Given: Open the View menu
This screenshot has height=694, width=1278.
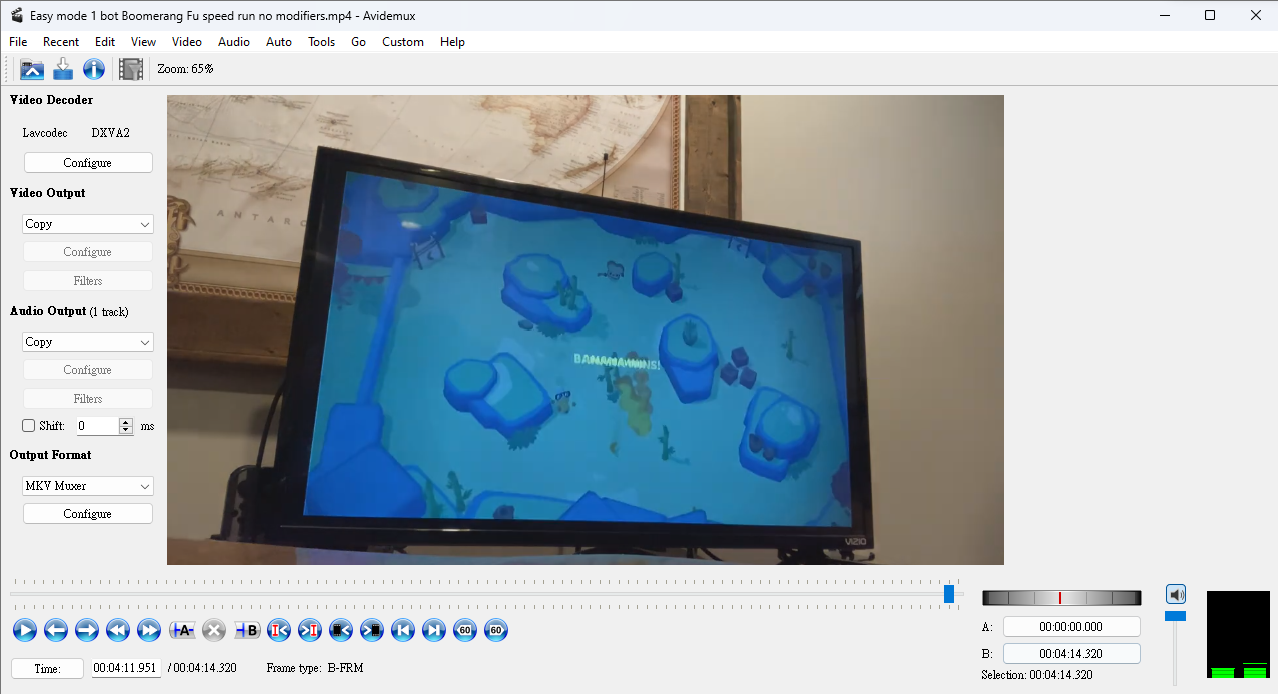Looking at the screenshot, I should [143, 42].
